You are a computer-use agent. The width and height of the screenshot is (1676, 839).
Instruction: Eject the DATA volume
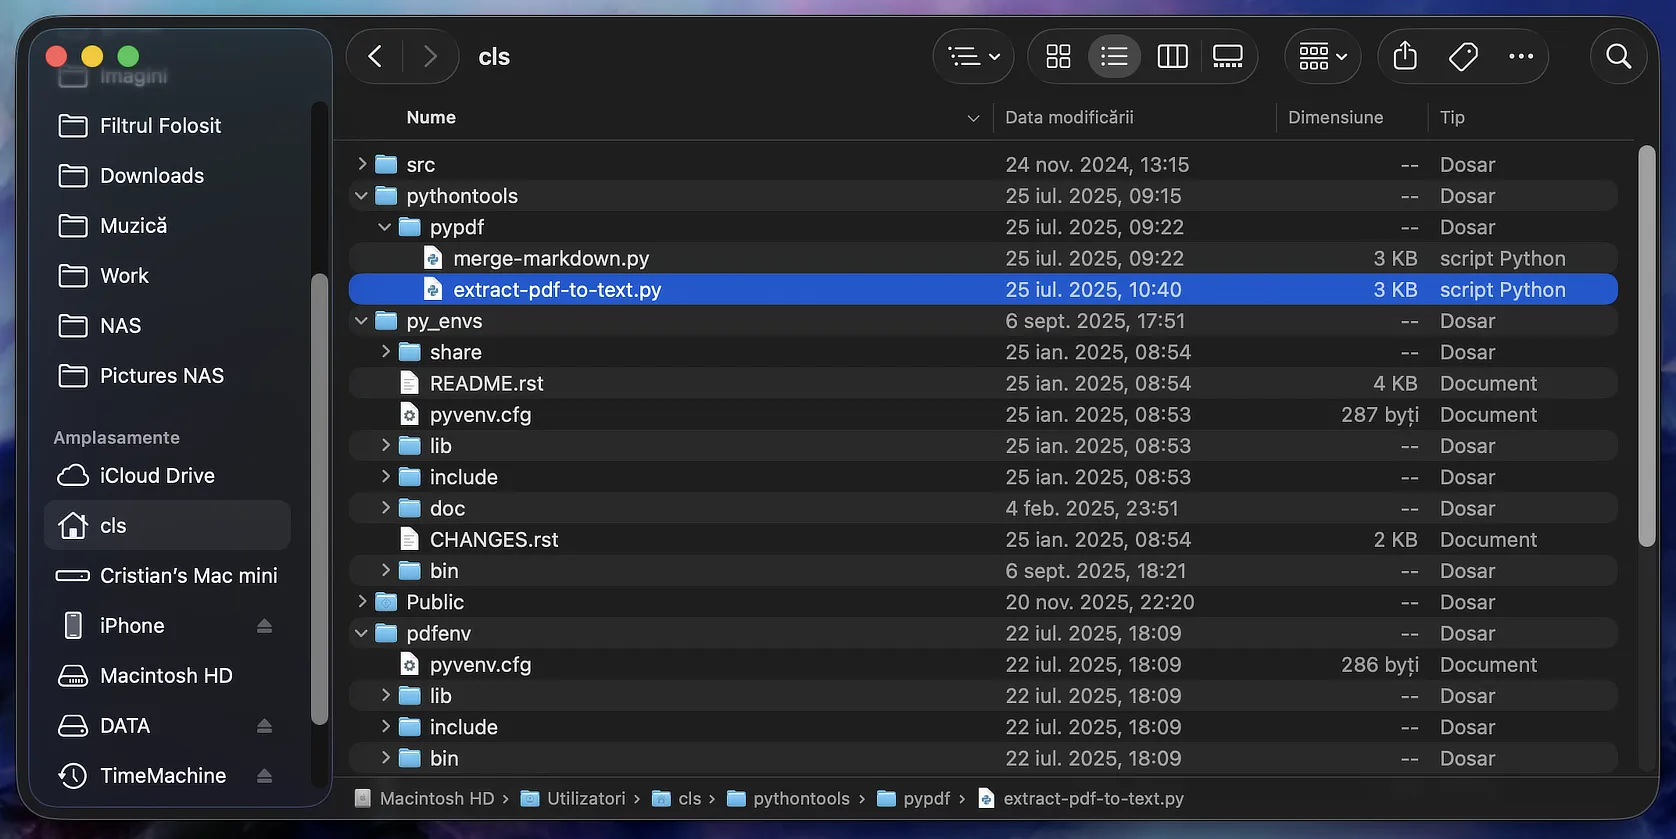coord(264,726)
